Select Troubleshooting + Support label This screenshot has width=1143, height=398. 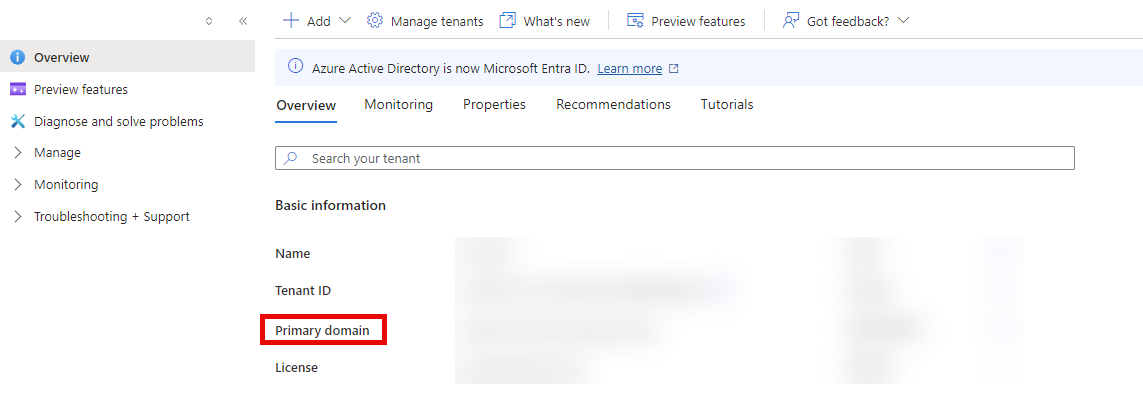112,216
